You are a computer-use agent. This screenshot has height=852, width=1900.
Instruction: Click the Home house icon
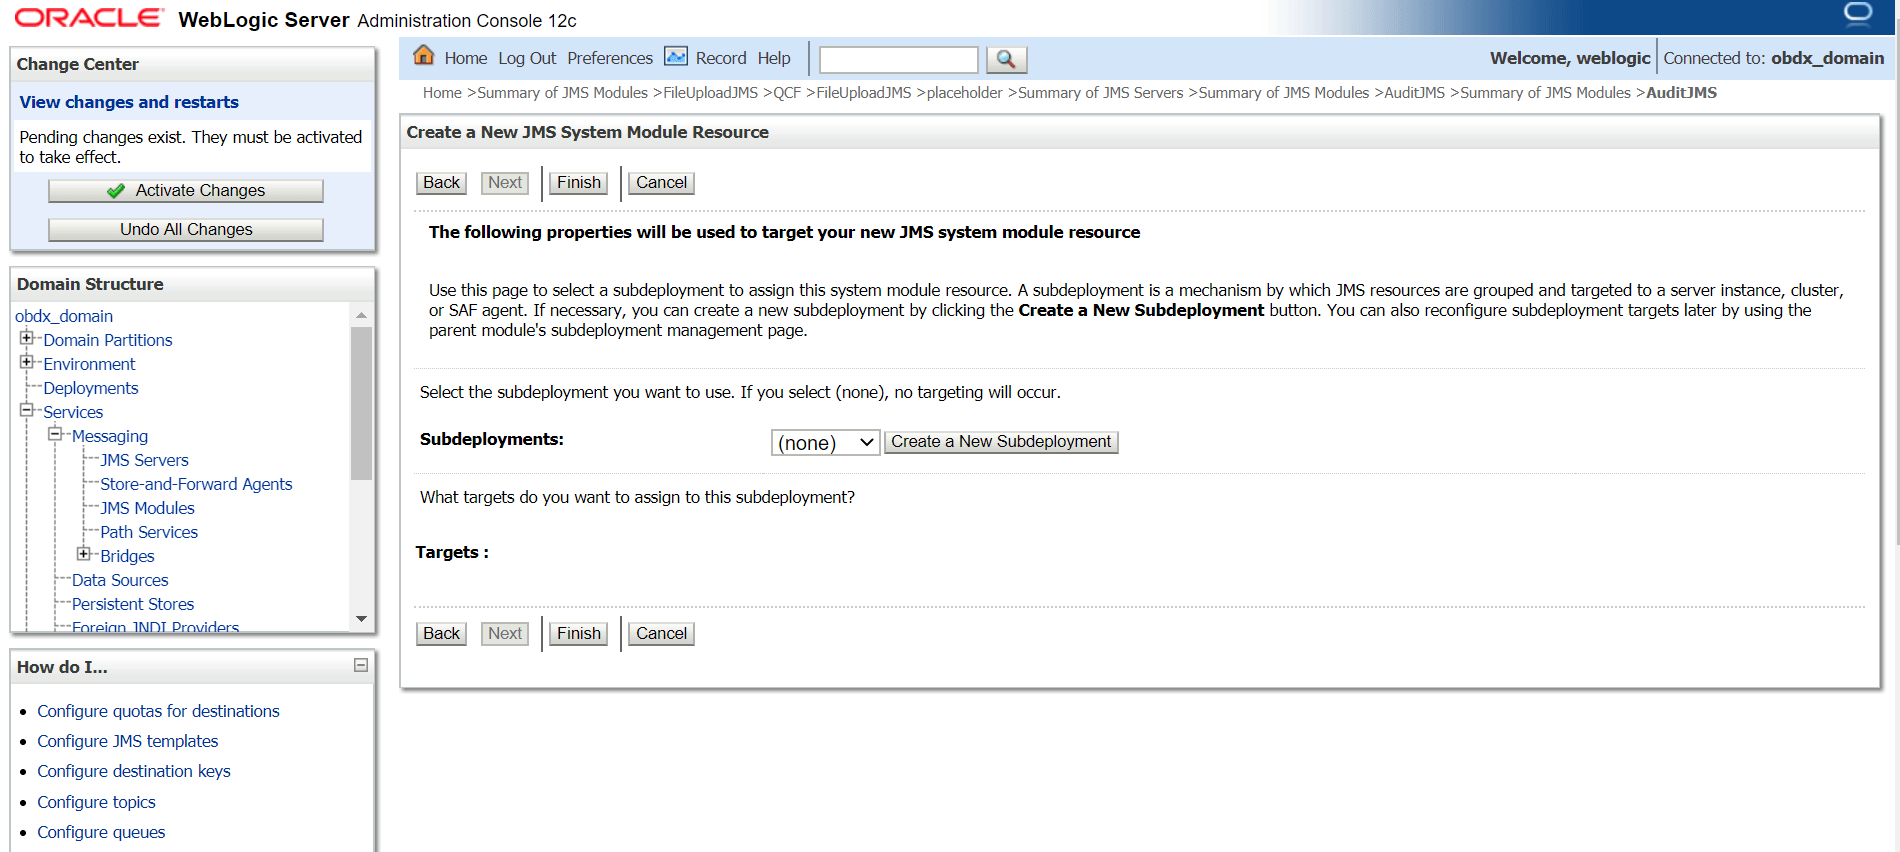[x=424, y=56]
